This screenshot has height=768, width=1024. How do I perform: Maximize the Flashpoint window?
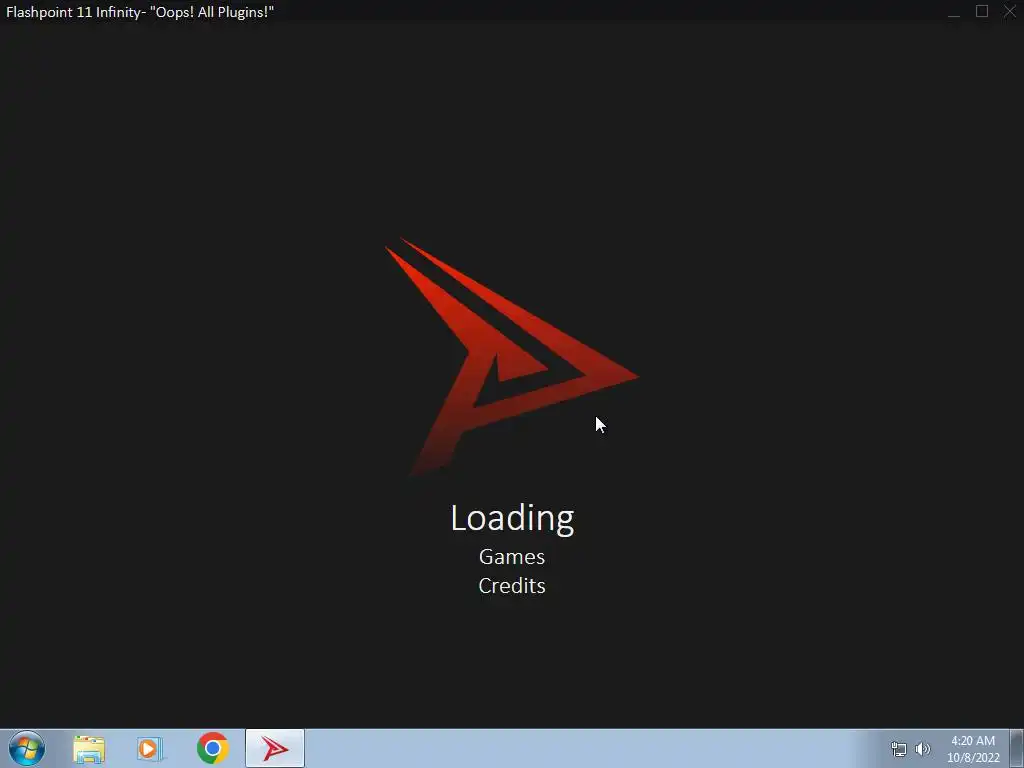coord(982,11)
